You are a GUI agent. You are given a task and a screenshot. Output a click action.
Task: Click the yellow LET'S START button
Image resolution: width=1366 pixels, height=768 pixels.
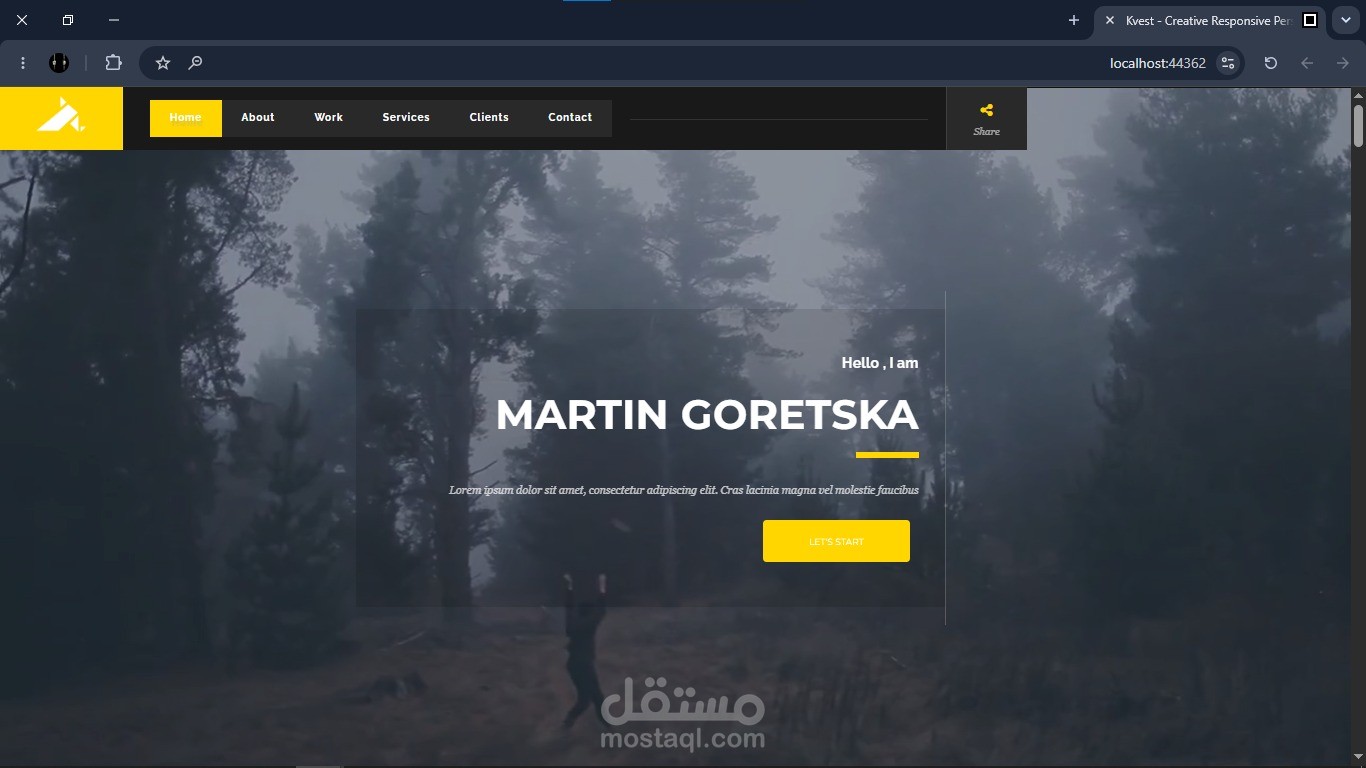click(x=836, y=541)
